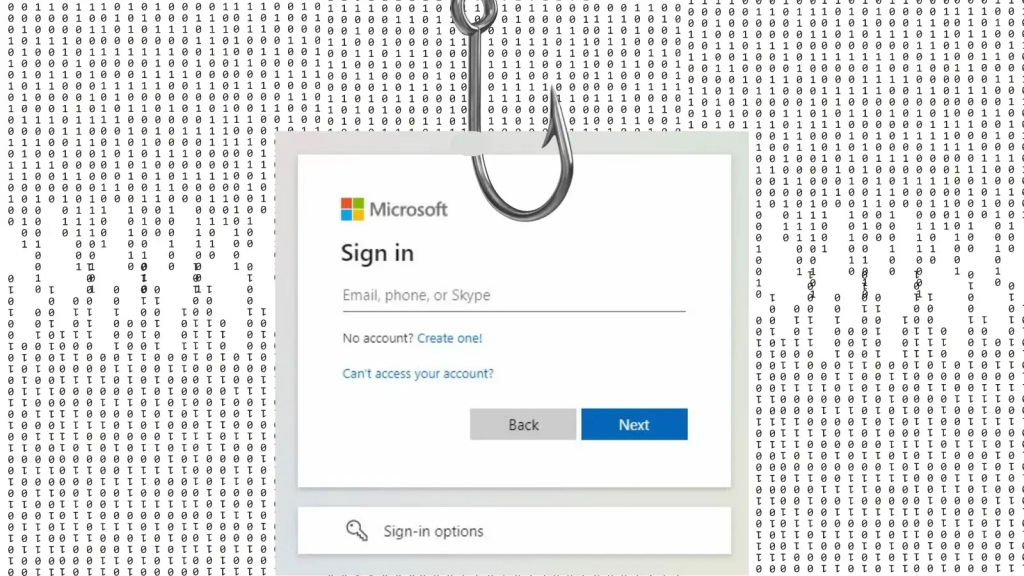Click the blue square of the Microsoft logo

(x=346, y=216)
